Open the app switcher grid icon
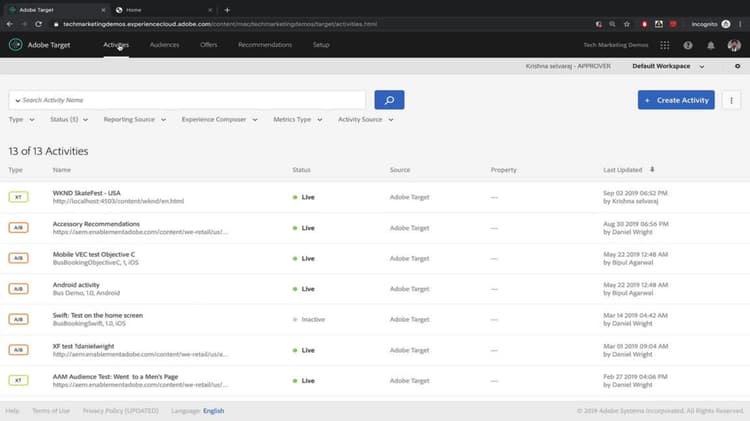Image resolution: width=750 pixels, height=421 pixels. (x=664, y=45)
